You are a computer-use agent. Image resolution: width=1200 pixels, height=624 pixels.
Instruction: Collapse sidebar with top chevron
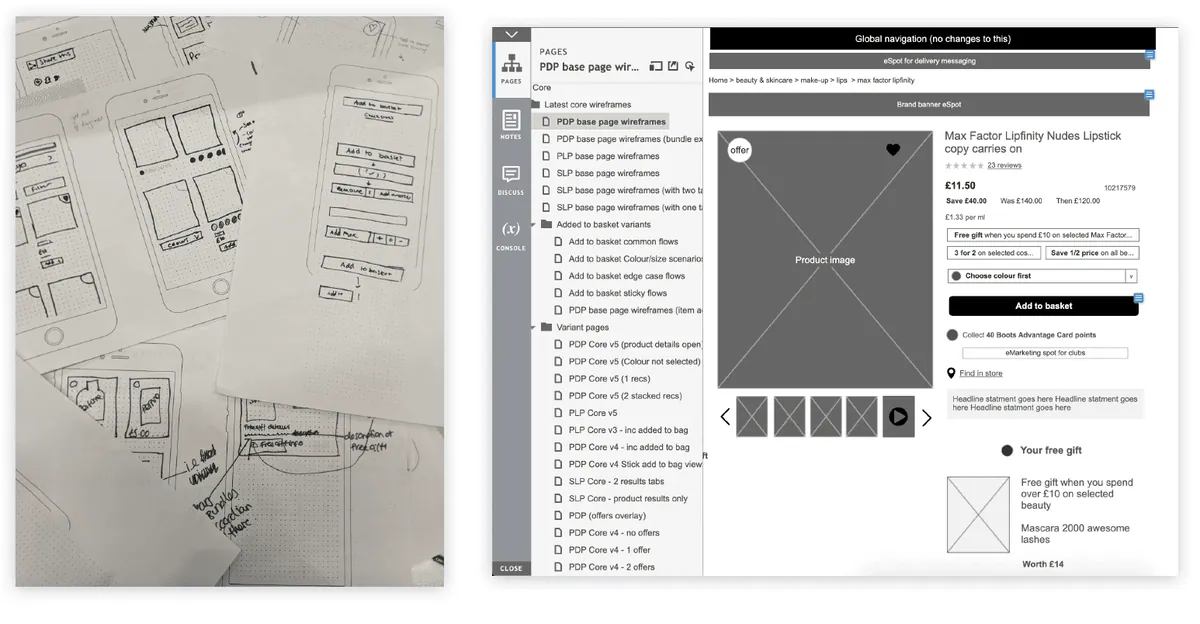511,35
